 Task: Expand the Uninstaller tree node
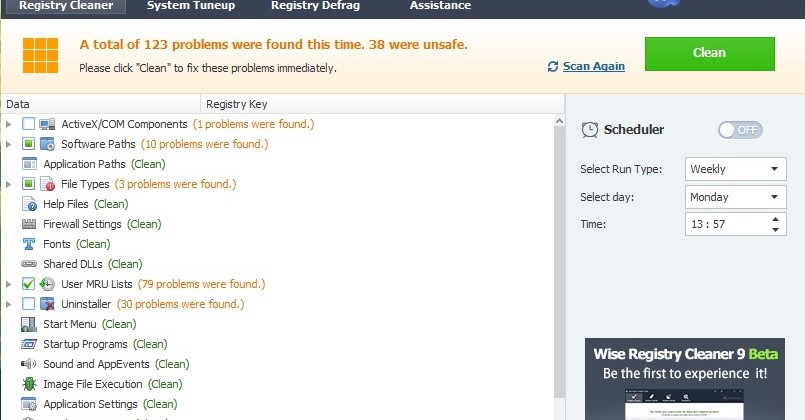tap(9, 304)
